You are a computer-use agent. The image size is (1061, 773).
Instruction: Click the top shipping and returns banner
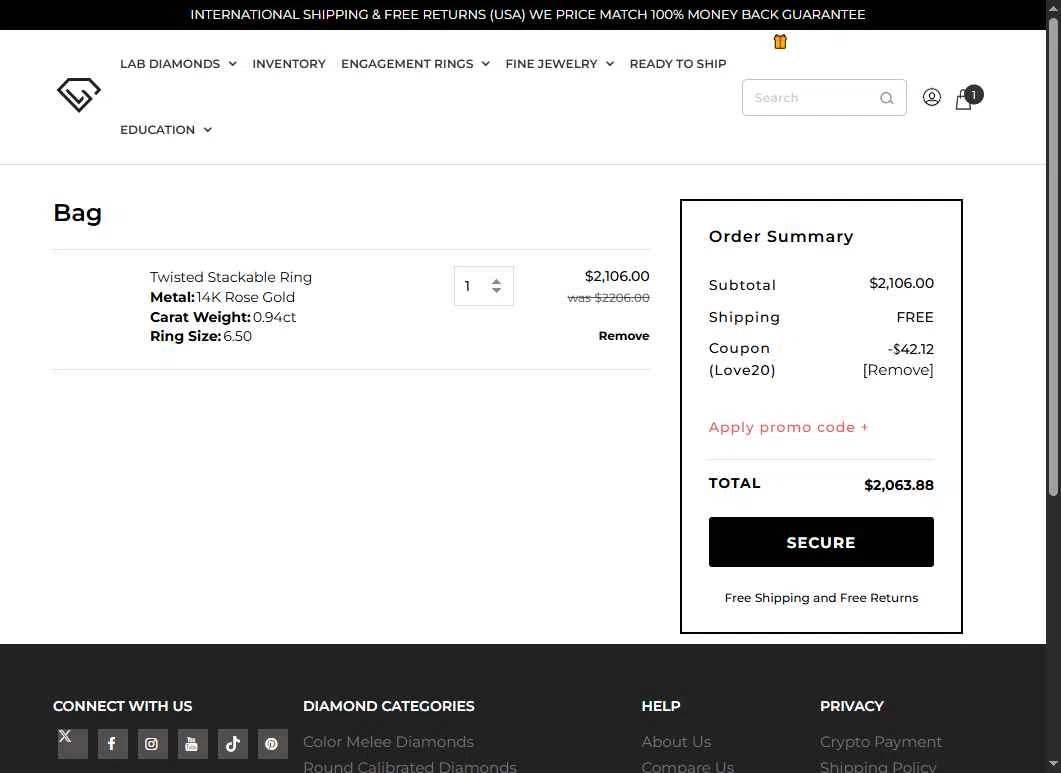pos(528,14)
